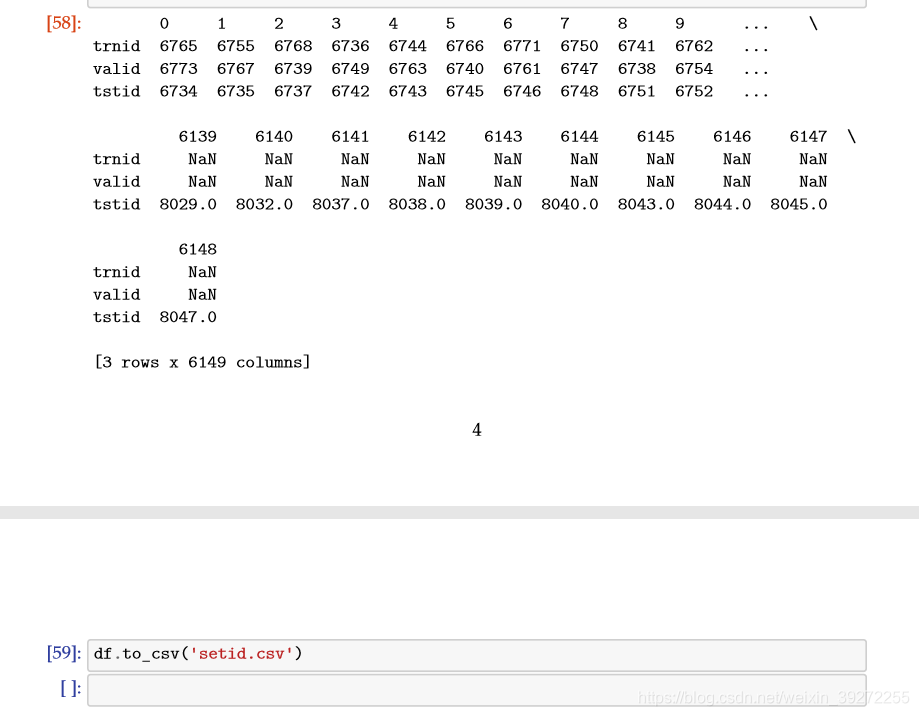Select column header 6145

coord(656,137)
